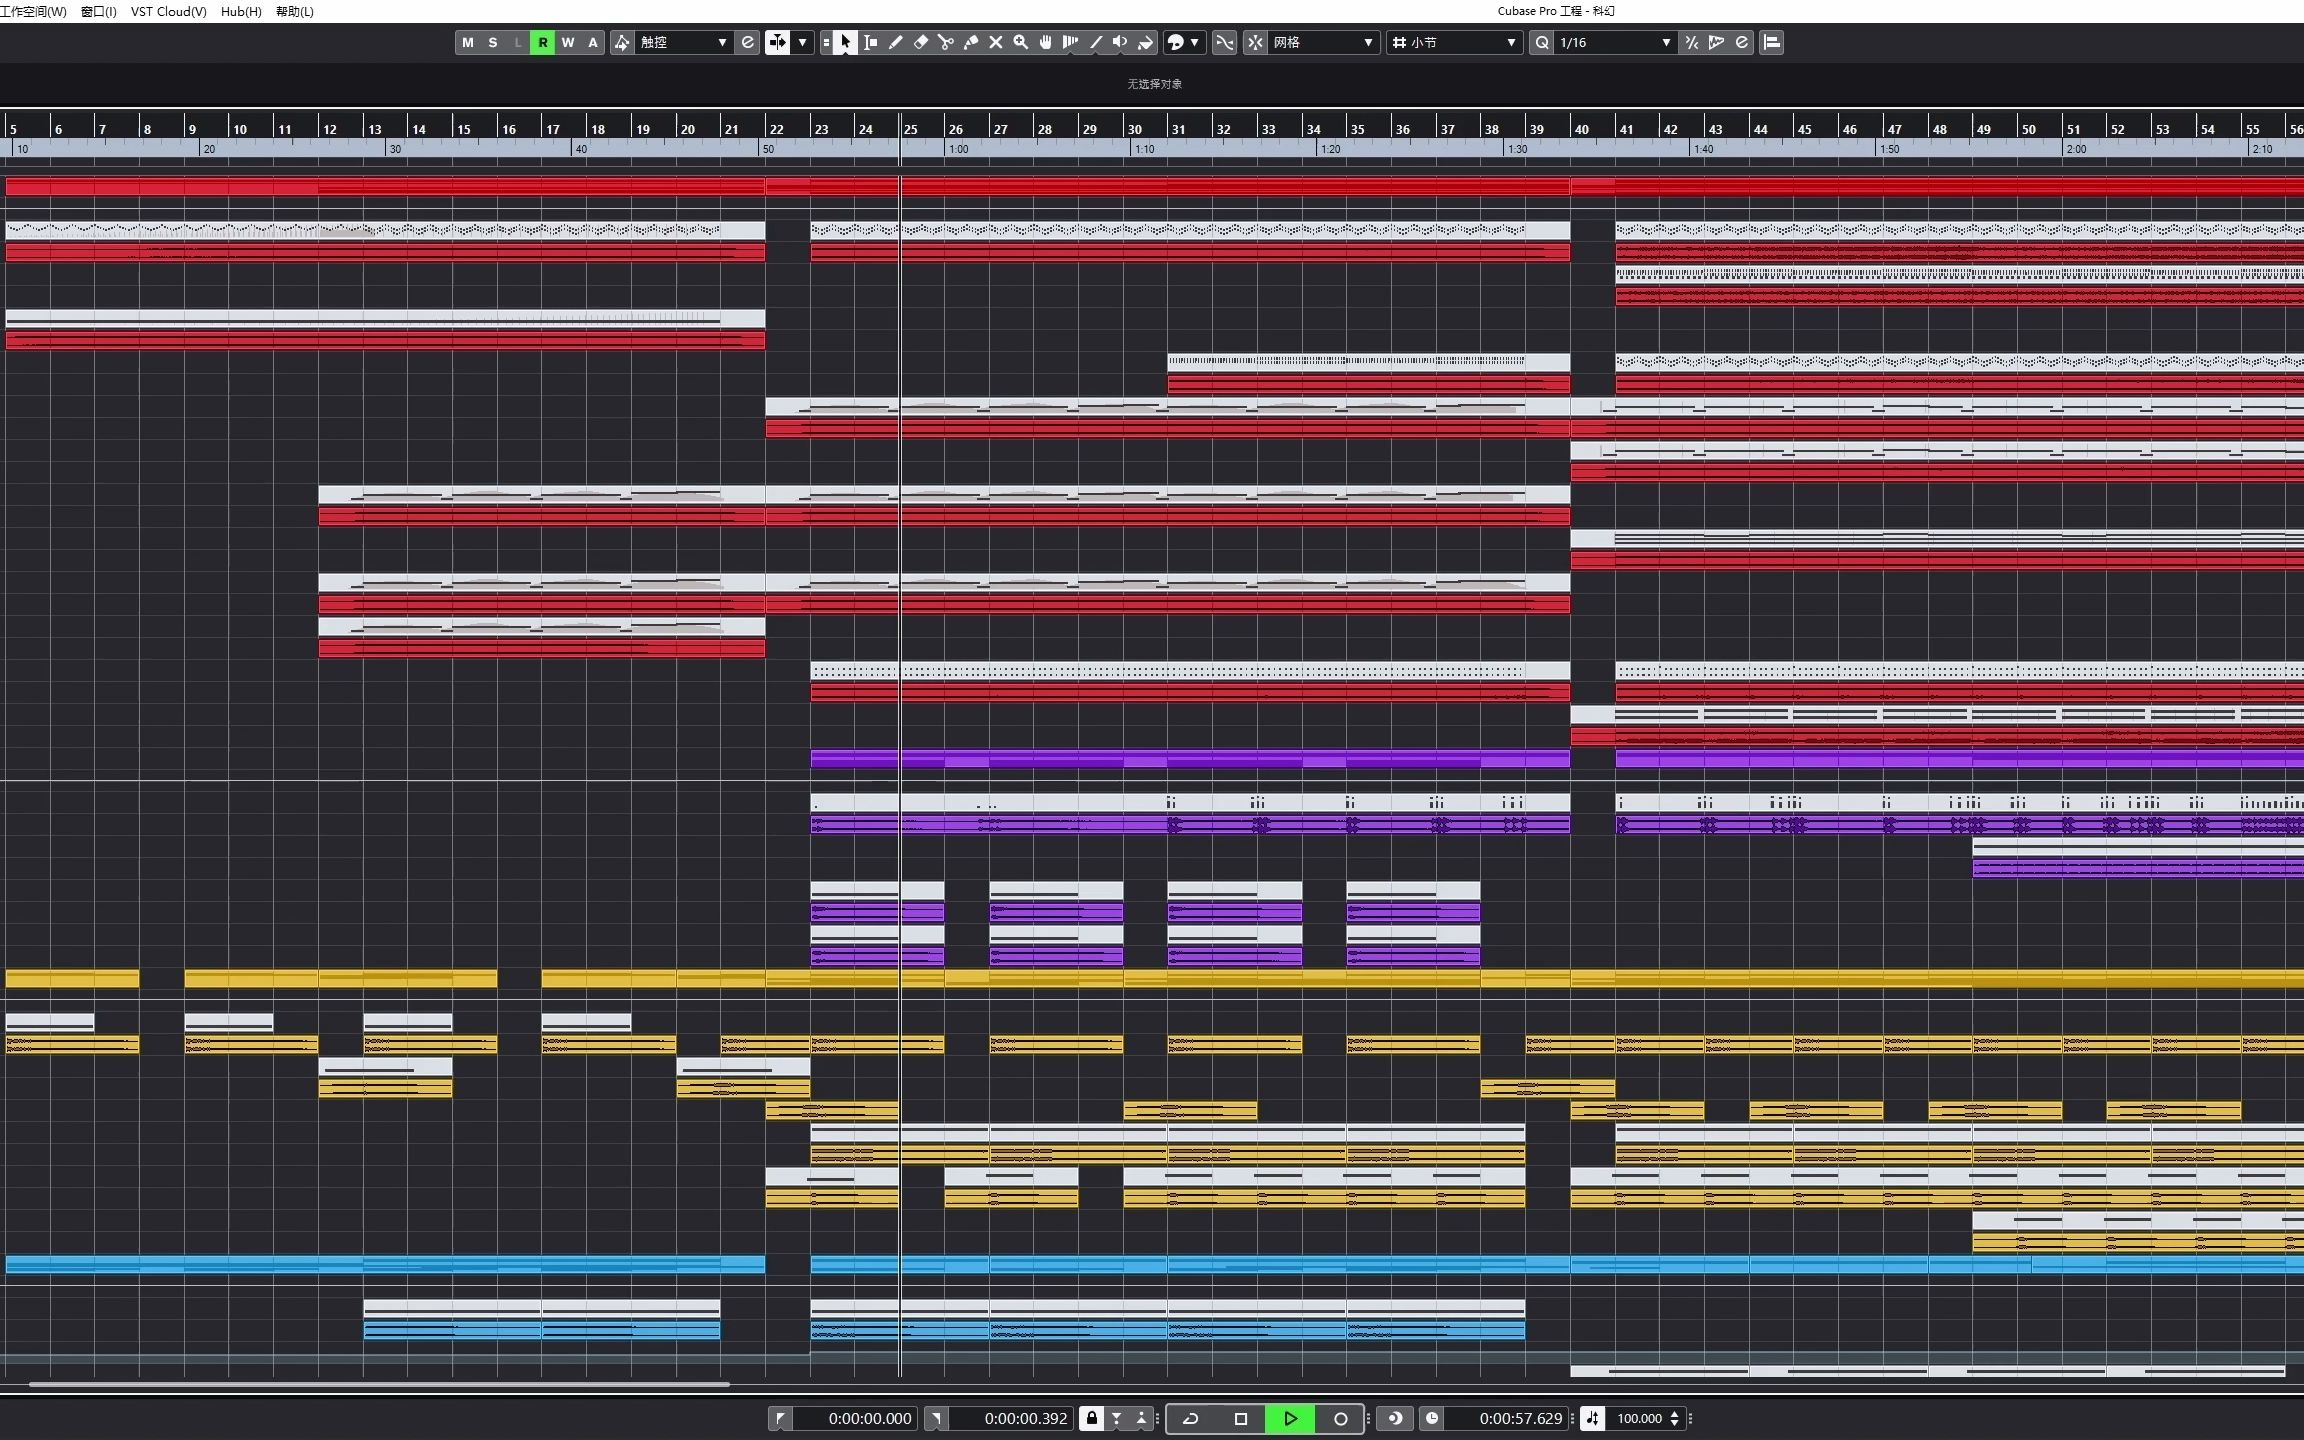Select the Draw pencil tool
This screenshot has height=1440, width=2304.
click(896, 42)
